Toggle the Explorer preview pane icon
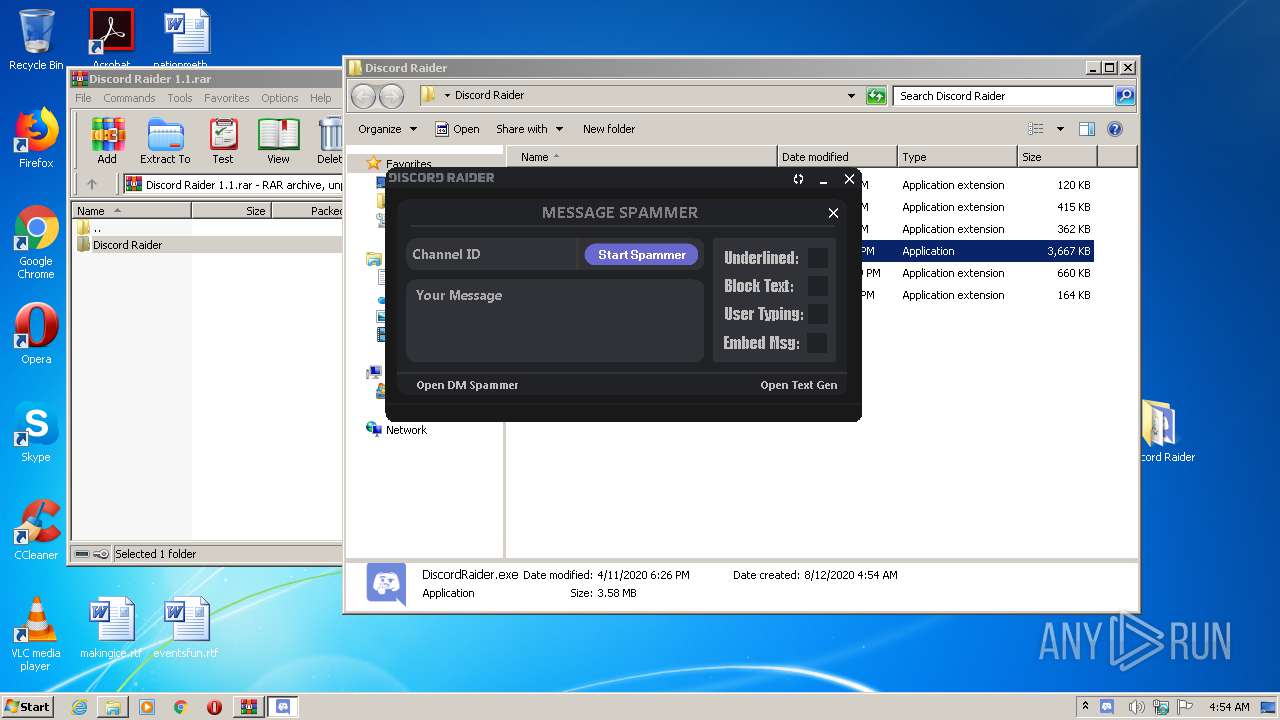Image resolution: width=1280 pixels, height=720 pixels. 1087,129
